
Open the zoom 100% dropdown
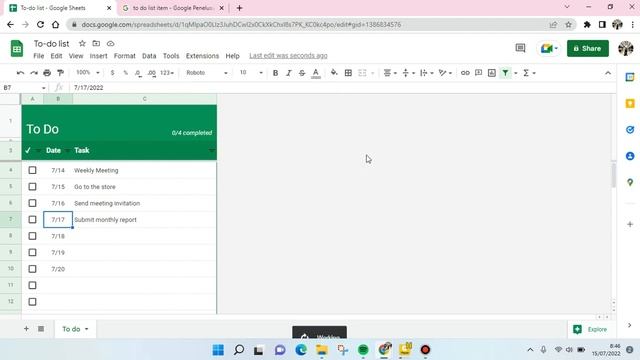[x=88, y=73]
